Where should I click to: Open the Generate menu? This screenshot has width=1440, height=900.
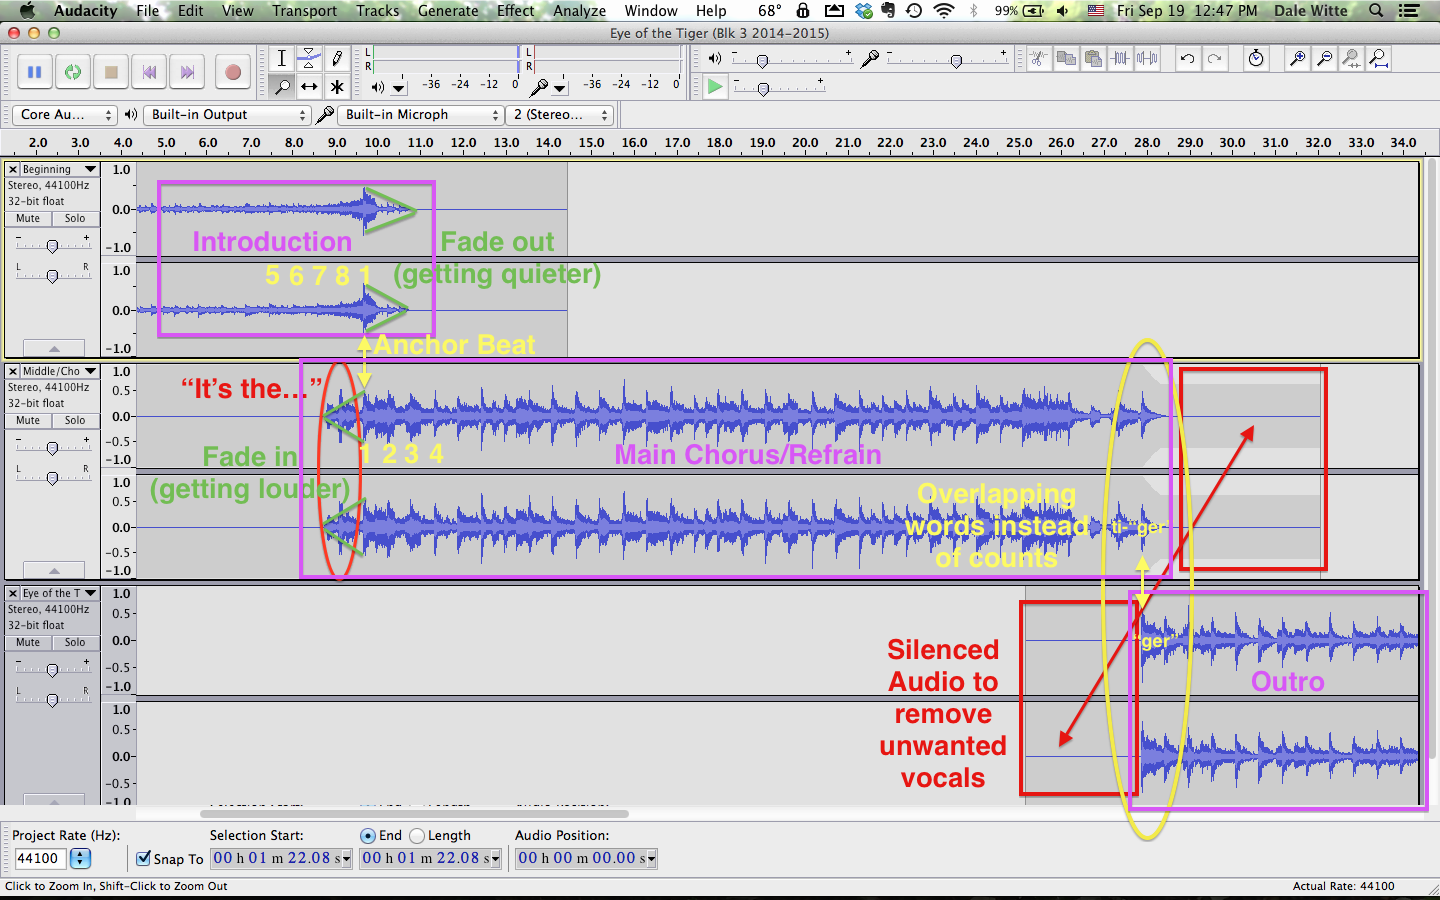(x=448, y=11)
